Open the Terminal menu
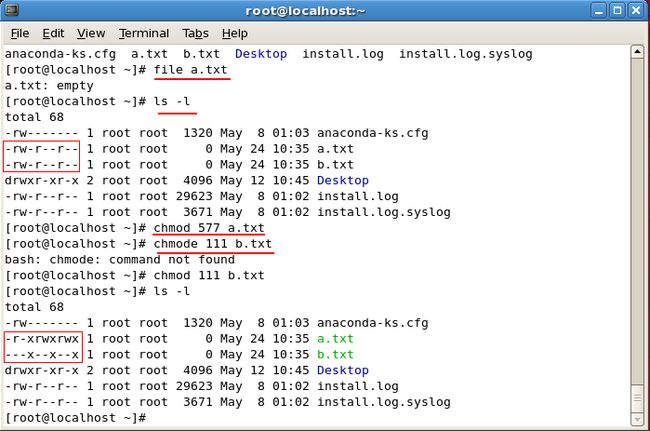This screenshot has width=650, height=431. pyautogui.click(x=144, y=33)
